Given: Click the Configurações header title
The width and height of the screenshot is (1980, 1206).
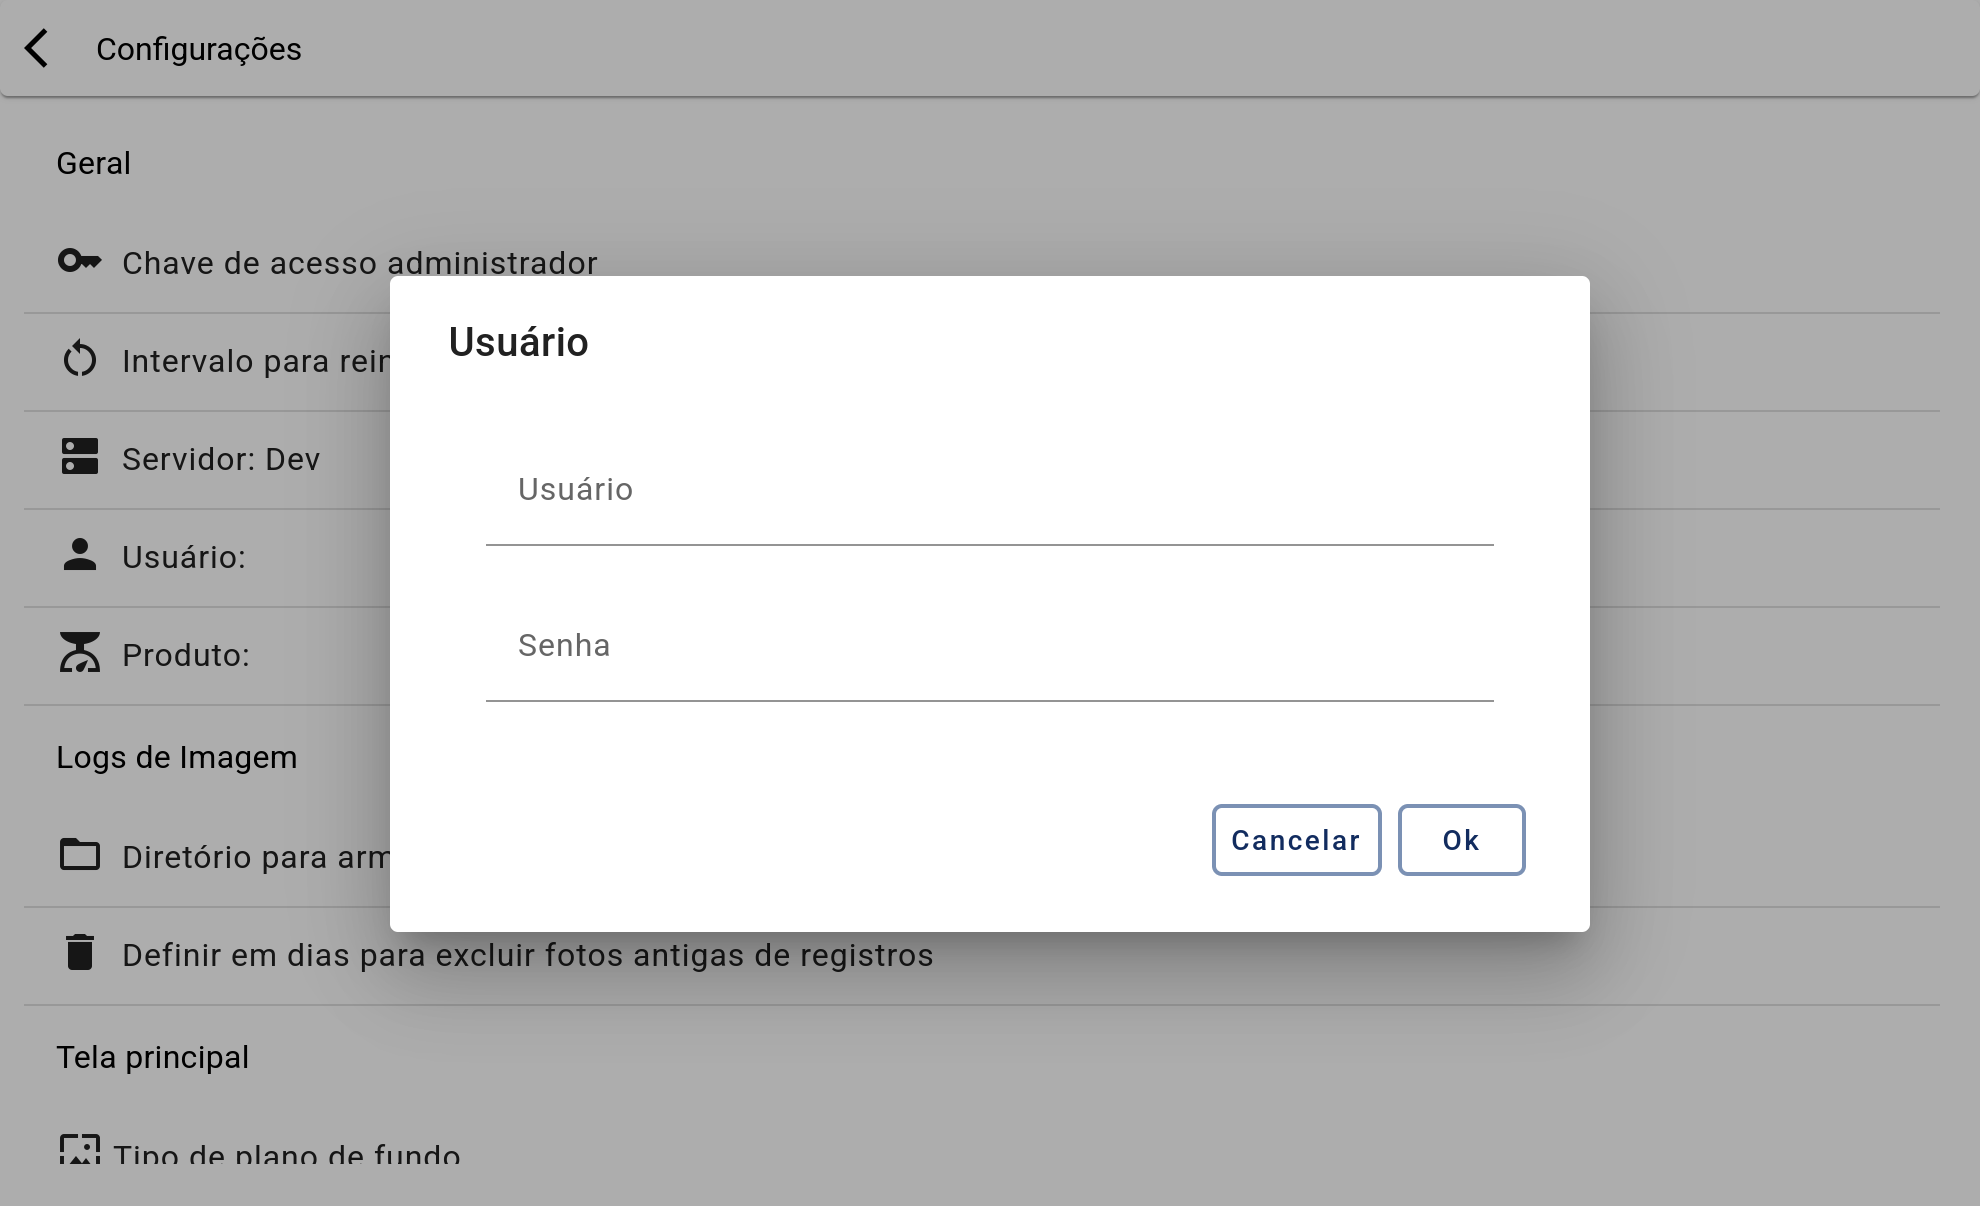Looking at the screenshot, I should (199, 49).
